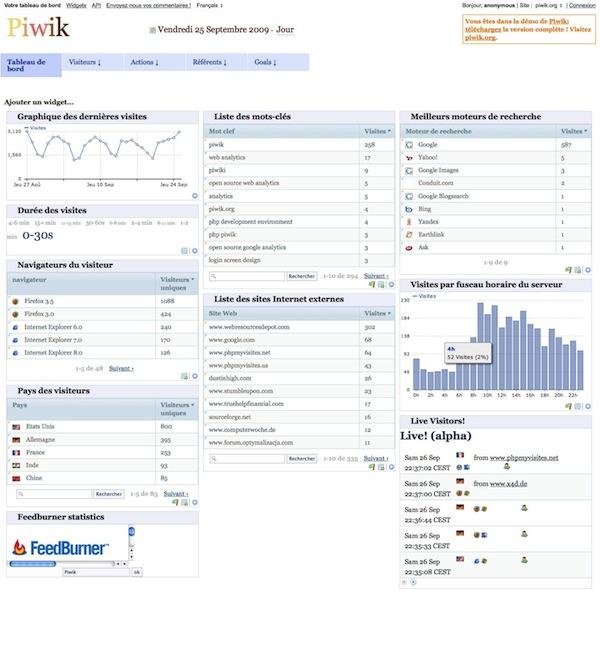Click blue circle icon in Durée des visites

click(x=195, y=251)
